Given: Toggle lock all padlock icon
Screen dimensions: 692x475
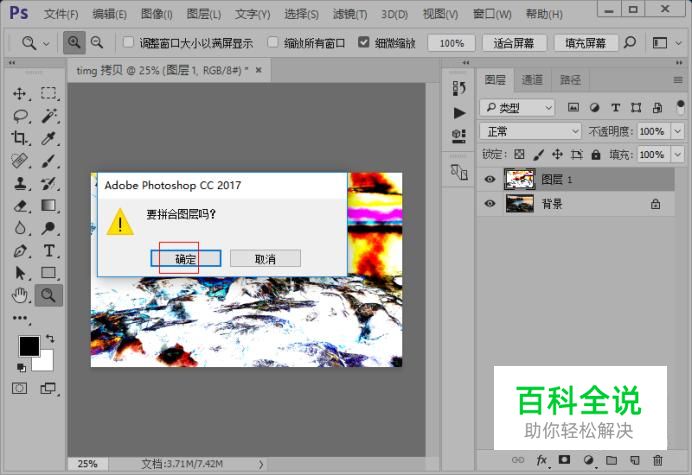Looking at the screenshot, I should 596,155.
